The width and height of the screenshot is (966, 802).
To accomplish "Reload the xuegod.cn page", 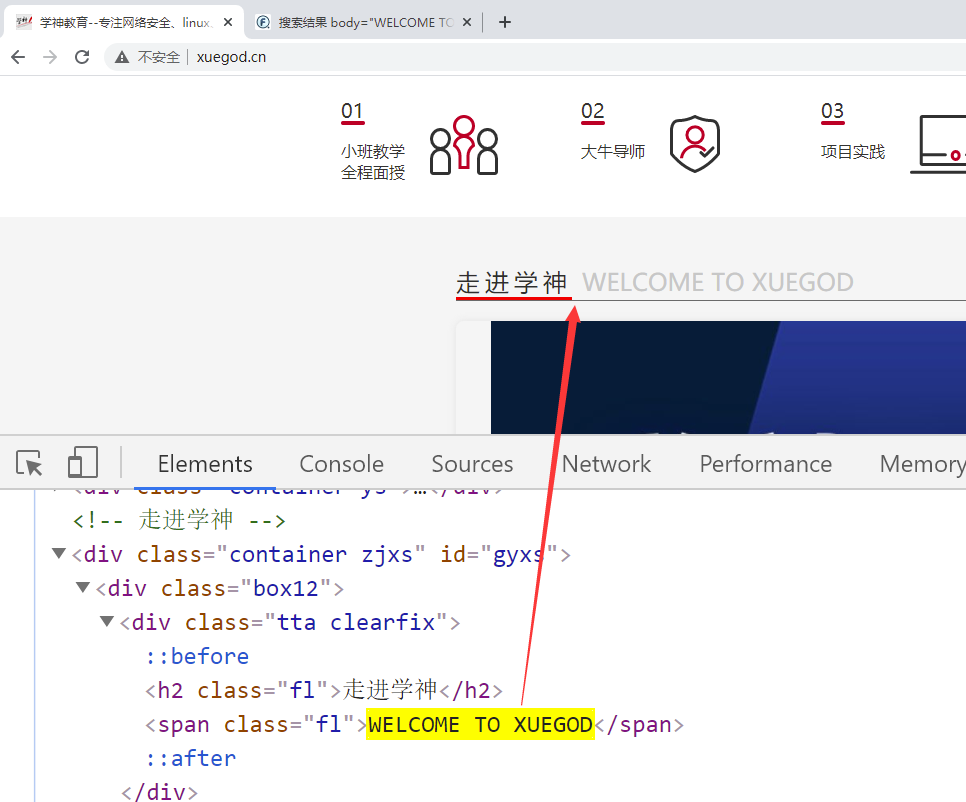I will (x=82, y=57).
